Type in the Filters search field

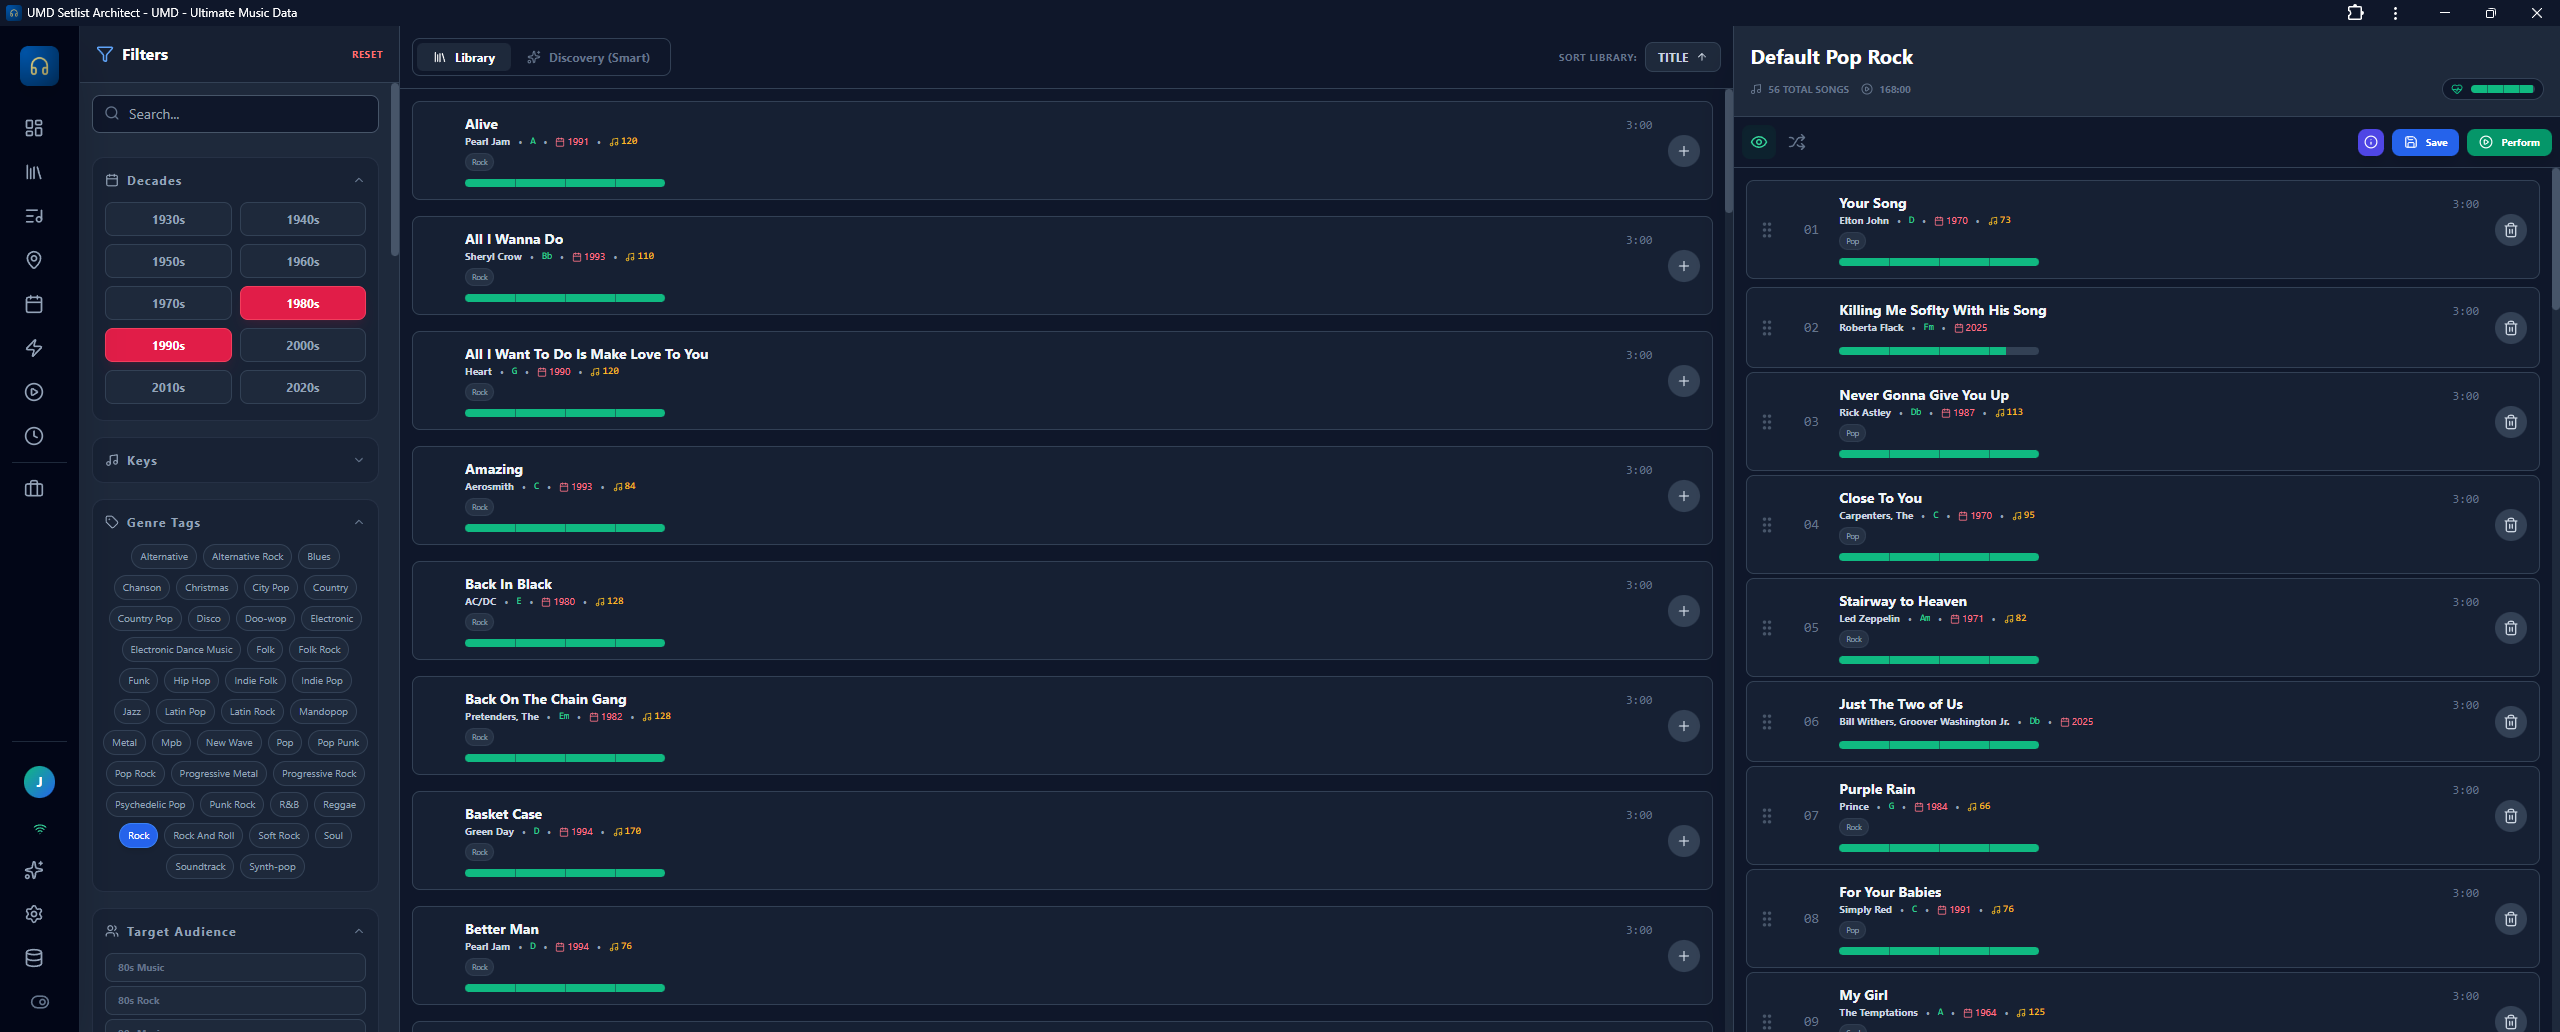tap(235, 113)
